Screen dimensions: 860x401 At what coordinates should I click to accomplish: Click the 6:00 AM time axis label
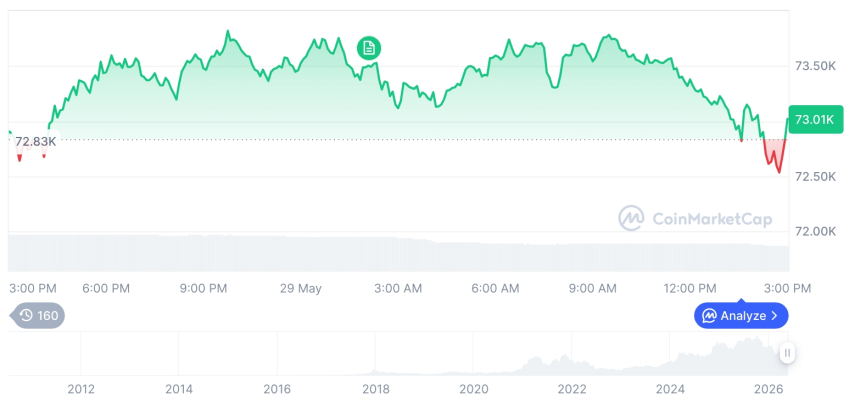(495, 289)
